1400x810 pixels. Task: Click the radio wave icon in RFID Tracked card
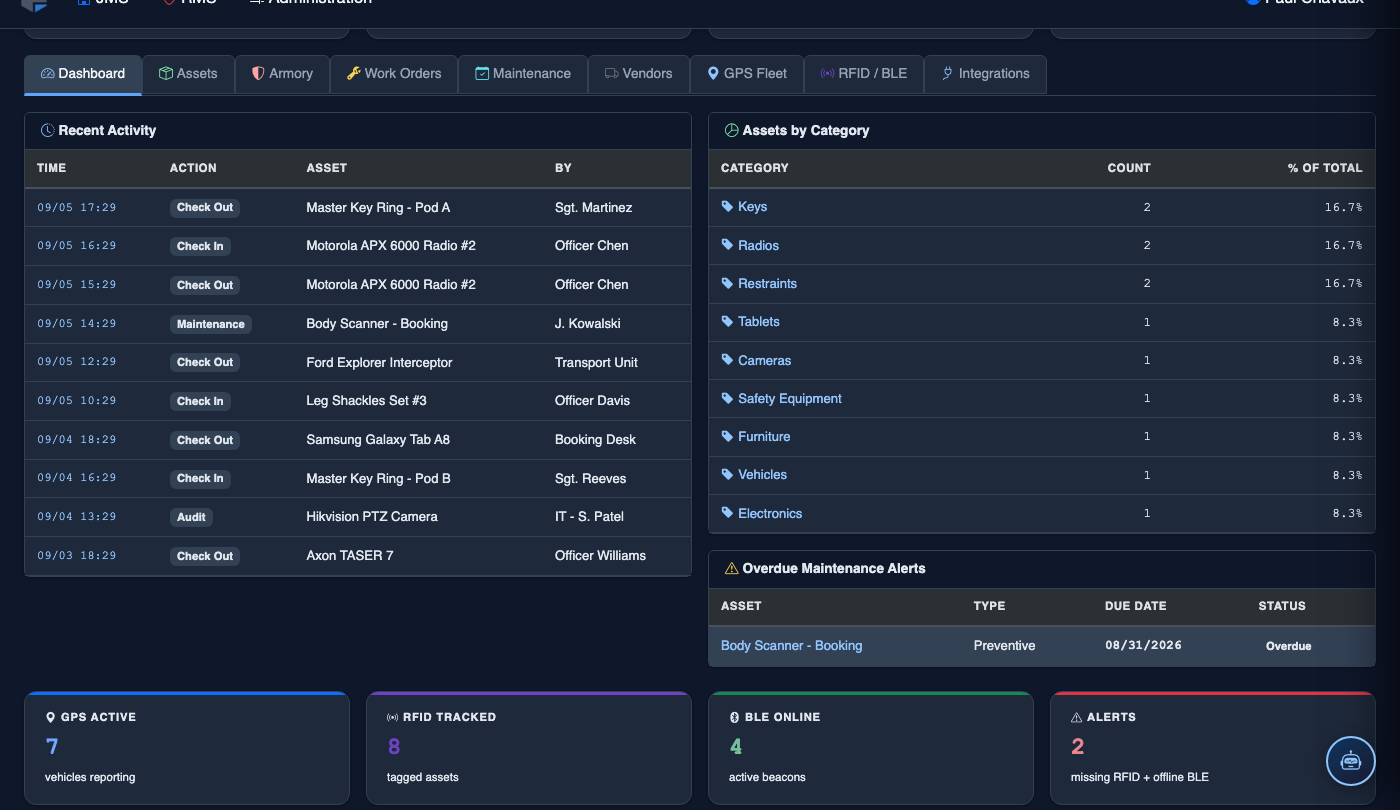click(x=393, y=718)
